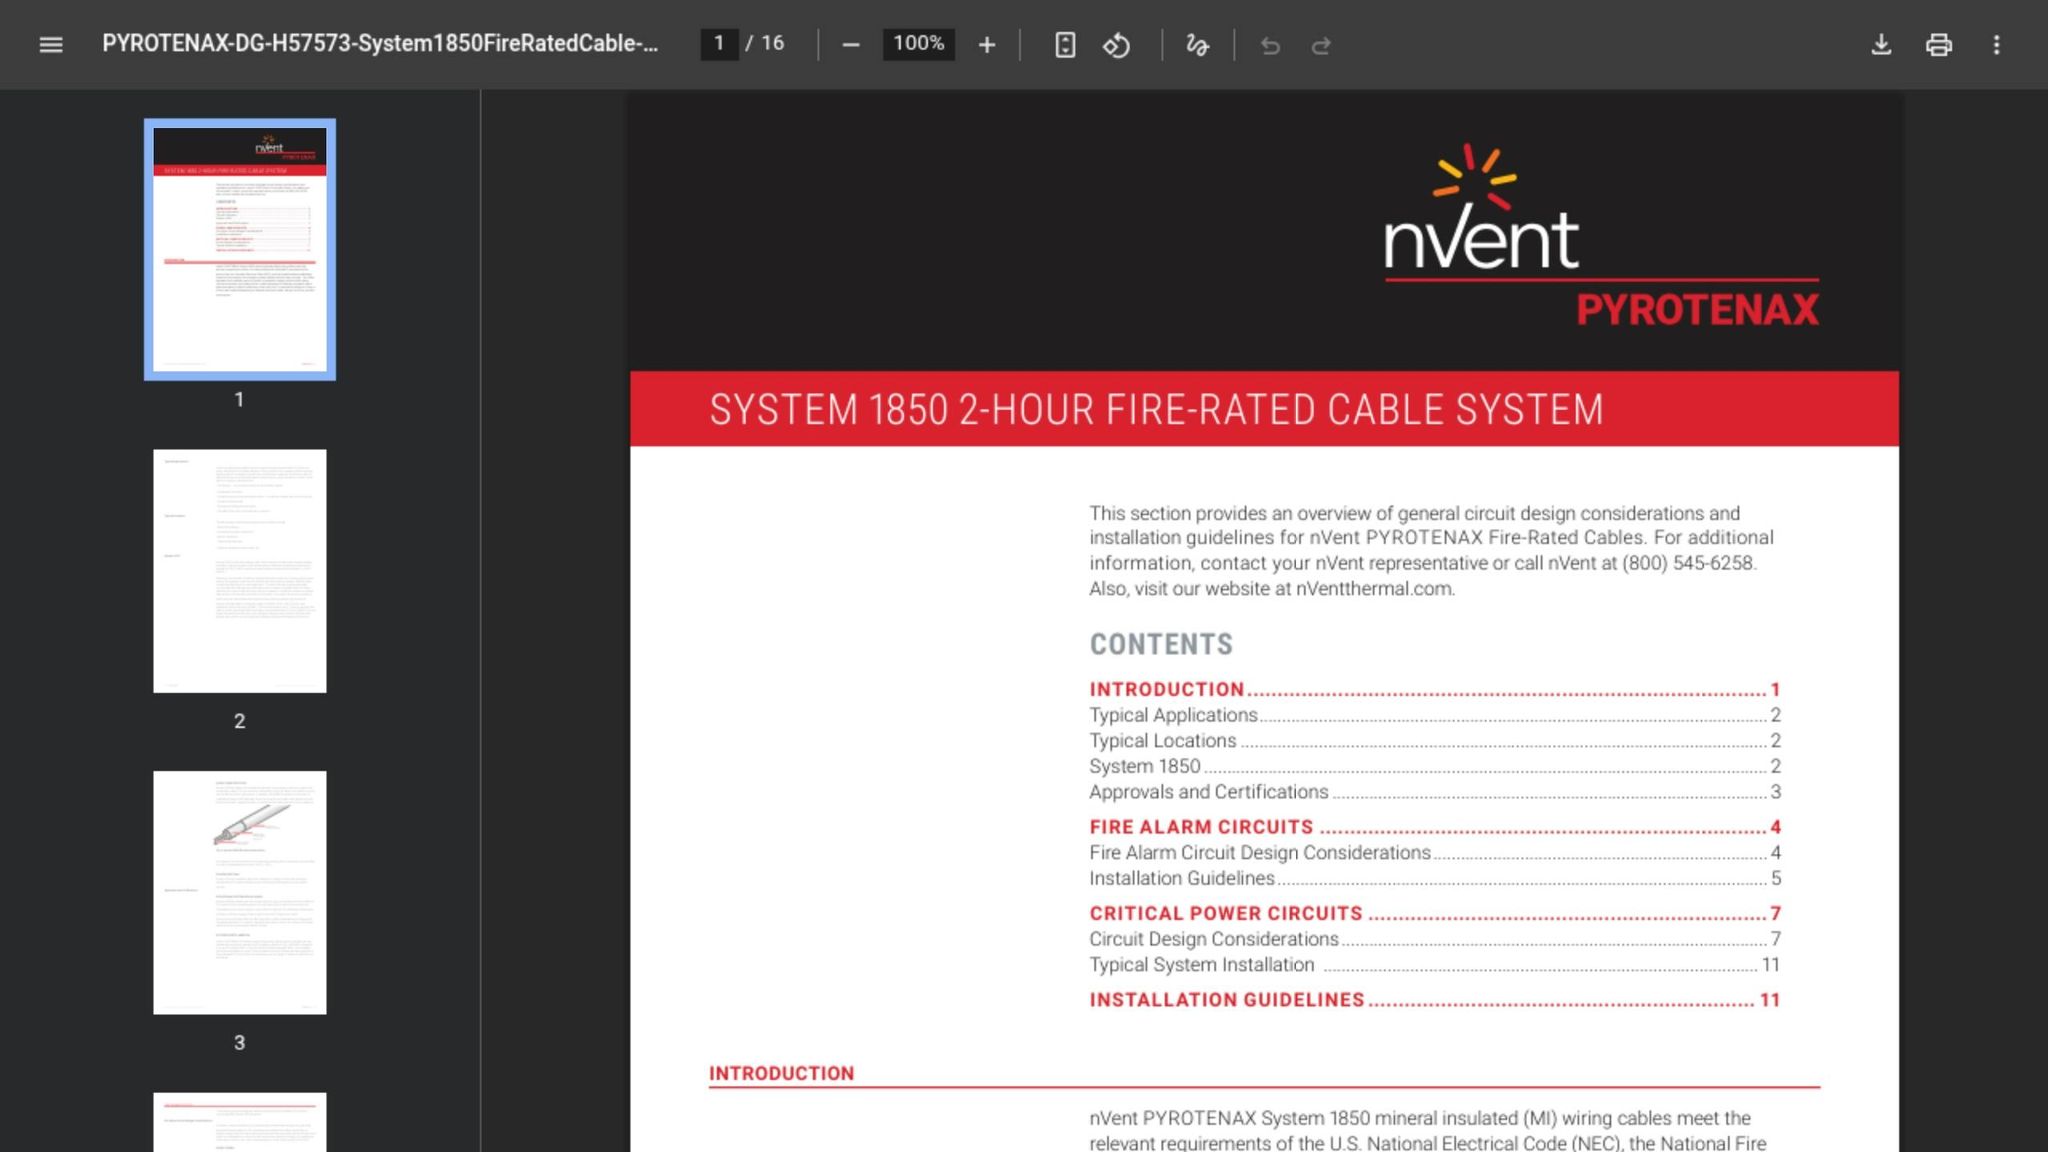Click the page number input field

719,44
